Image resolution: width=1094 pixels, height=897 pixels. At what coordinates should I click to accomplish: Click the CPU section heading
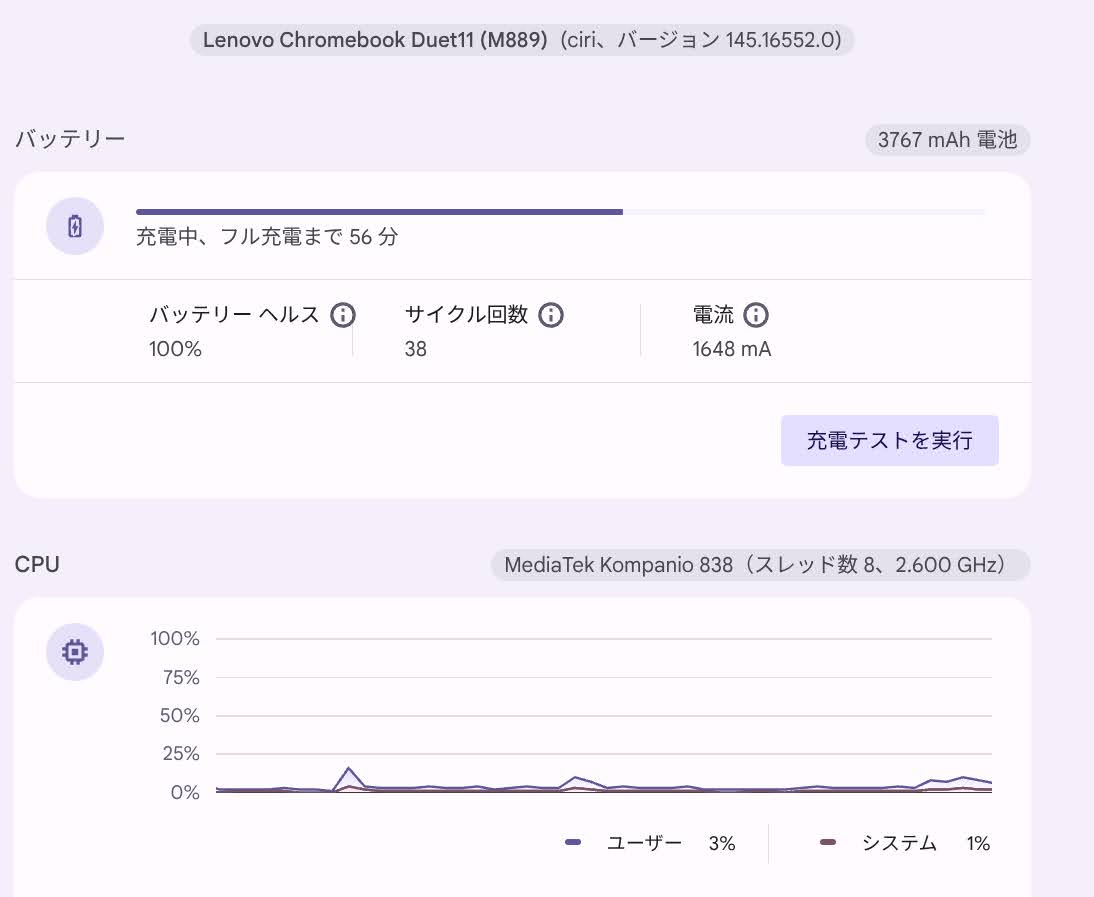pos(37,564)
